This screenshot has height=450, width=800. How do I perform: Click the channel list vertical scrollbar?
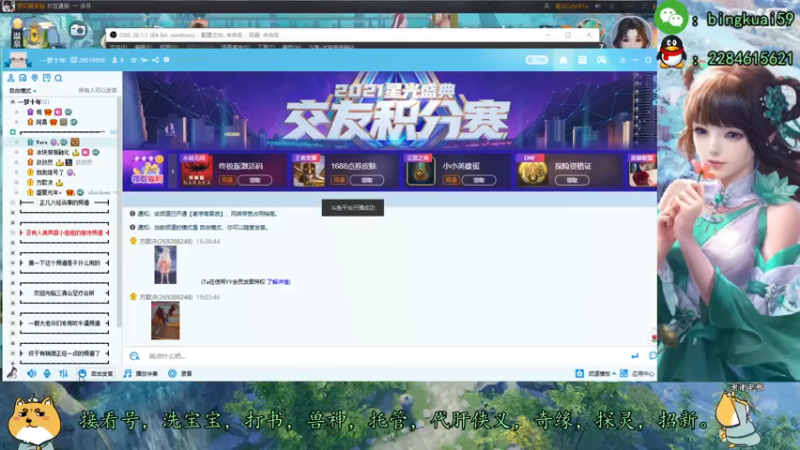(119, 214)
